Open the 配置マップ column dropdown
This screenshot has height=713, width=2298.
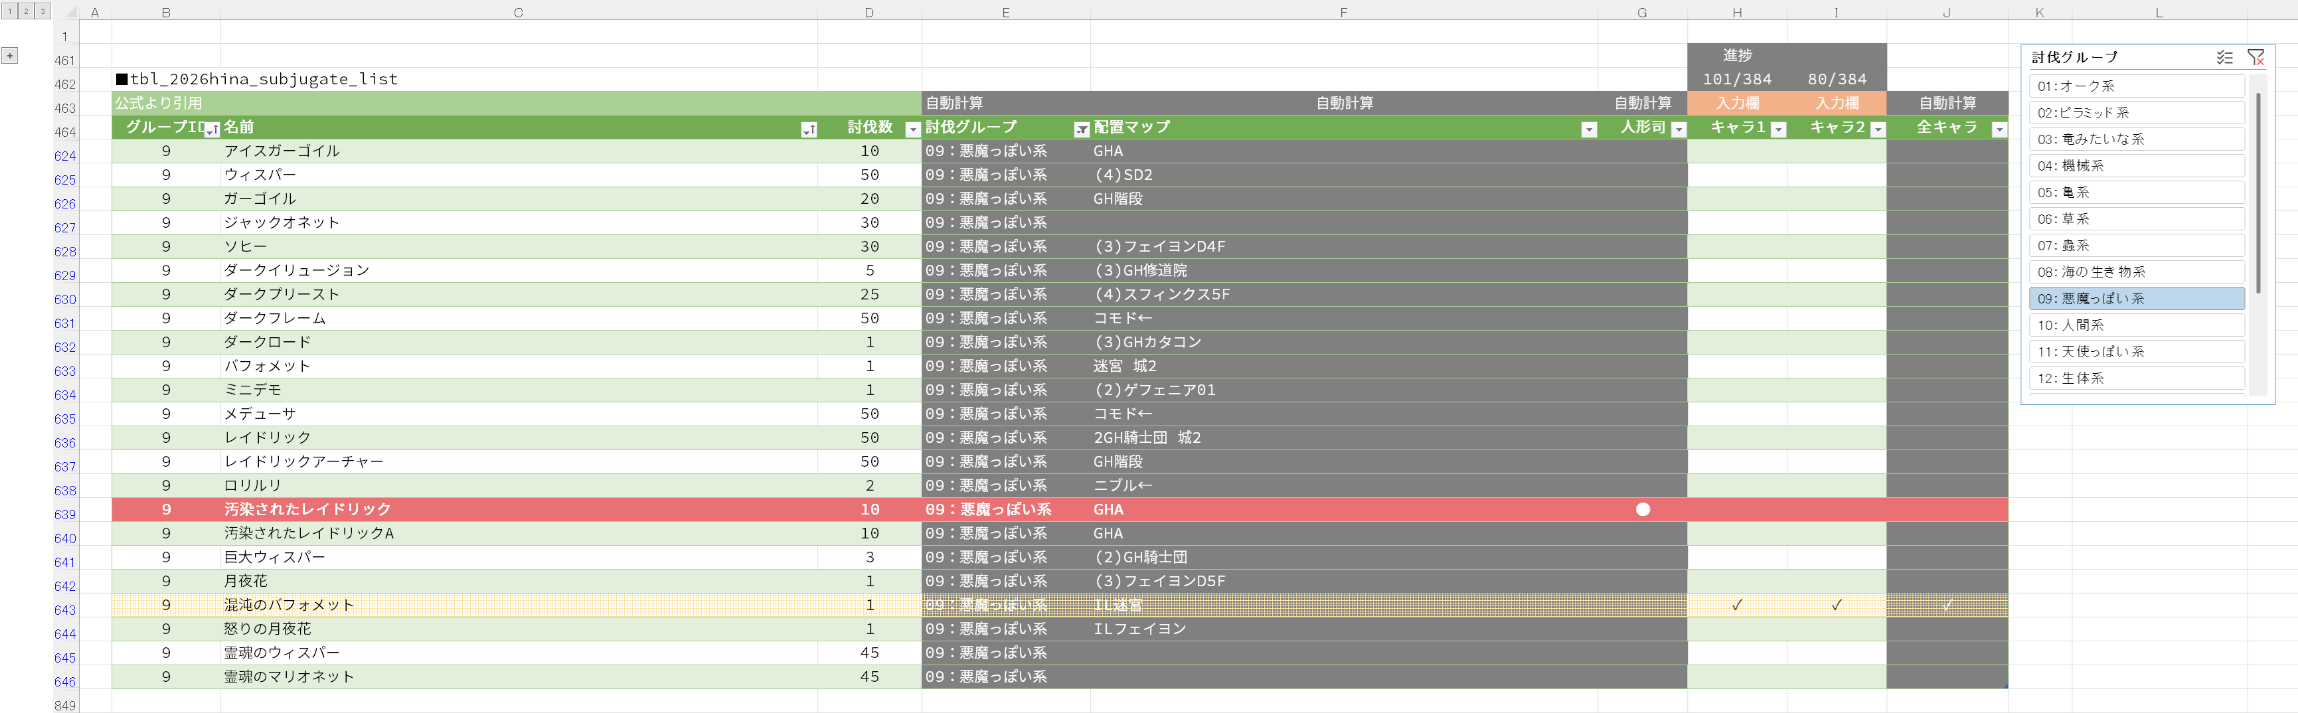[1588, 129]
